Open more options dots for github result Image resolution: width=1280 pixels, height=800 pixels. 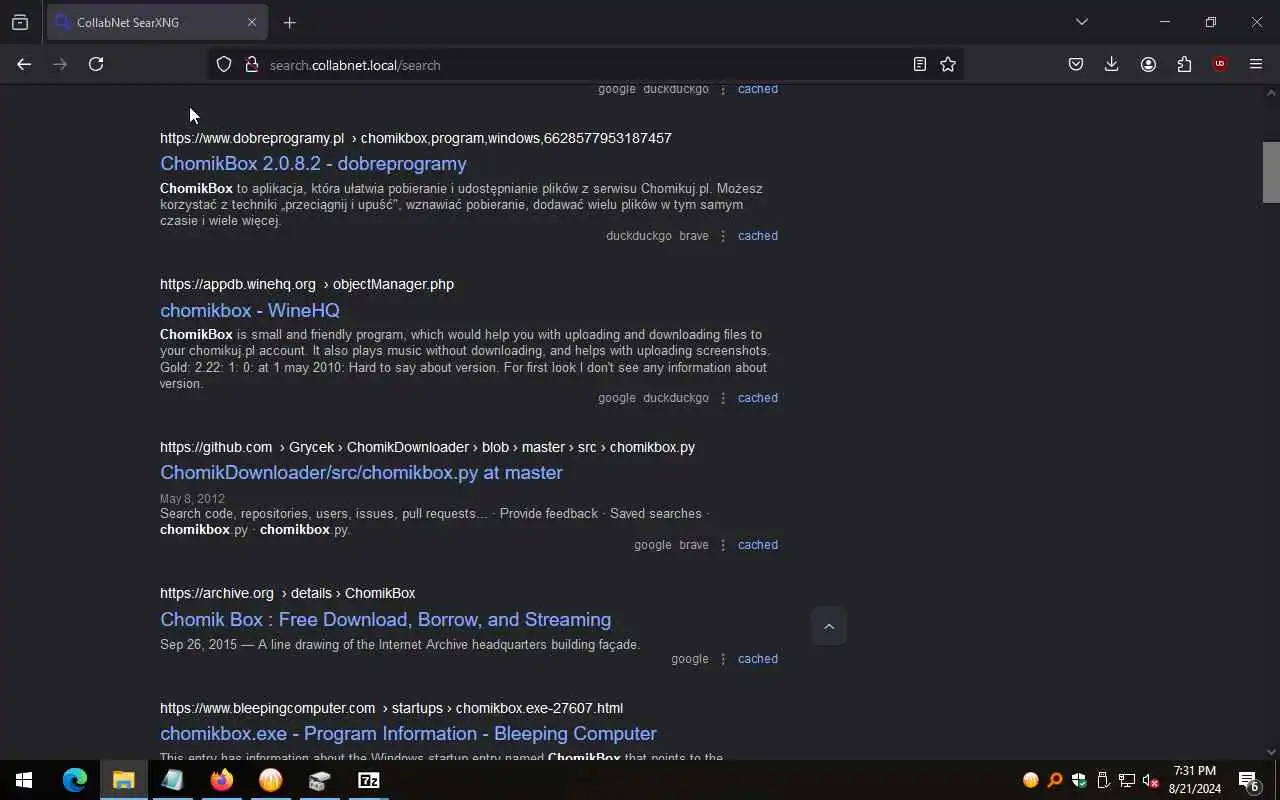[x=723, y=545]
